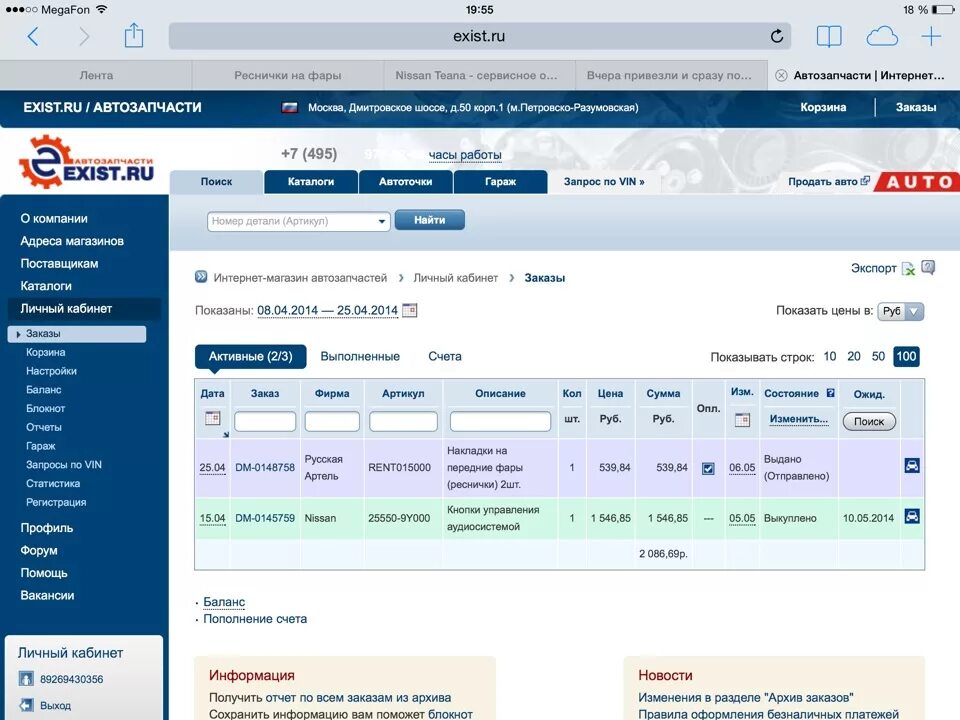Switch to the Лента browser tab

(96, 75)
